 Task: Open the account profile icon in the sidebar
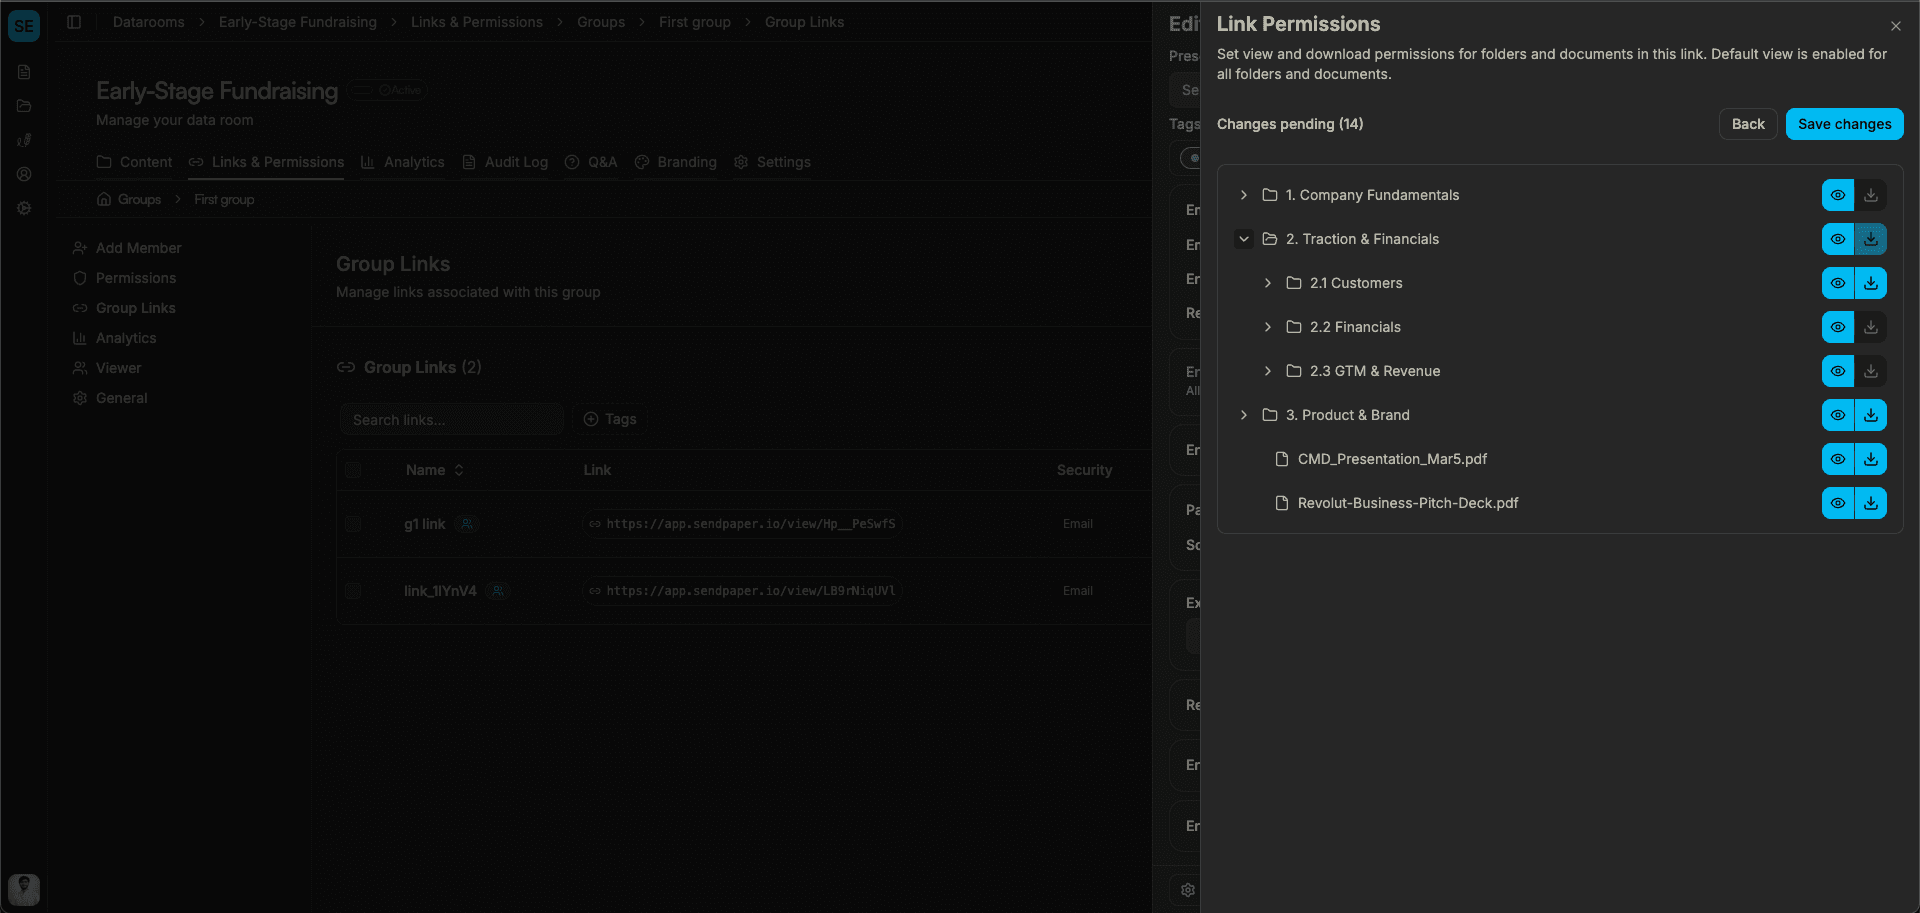tap(24, 174)
